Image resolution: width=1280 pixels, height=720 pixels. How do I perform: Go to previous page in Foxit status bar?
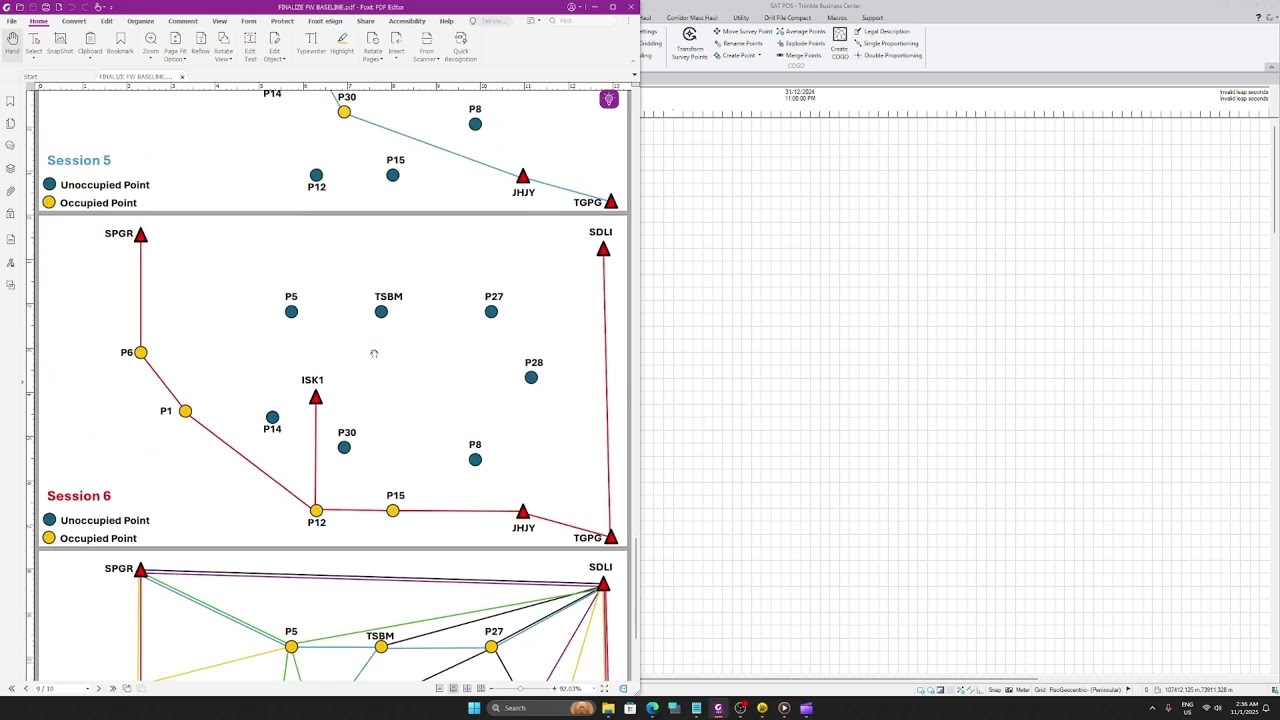coord(26,688)
